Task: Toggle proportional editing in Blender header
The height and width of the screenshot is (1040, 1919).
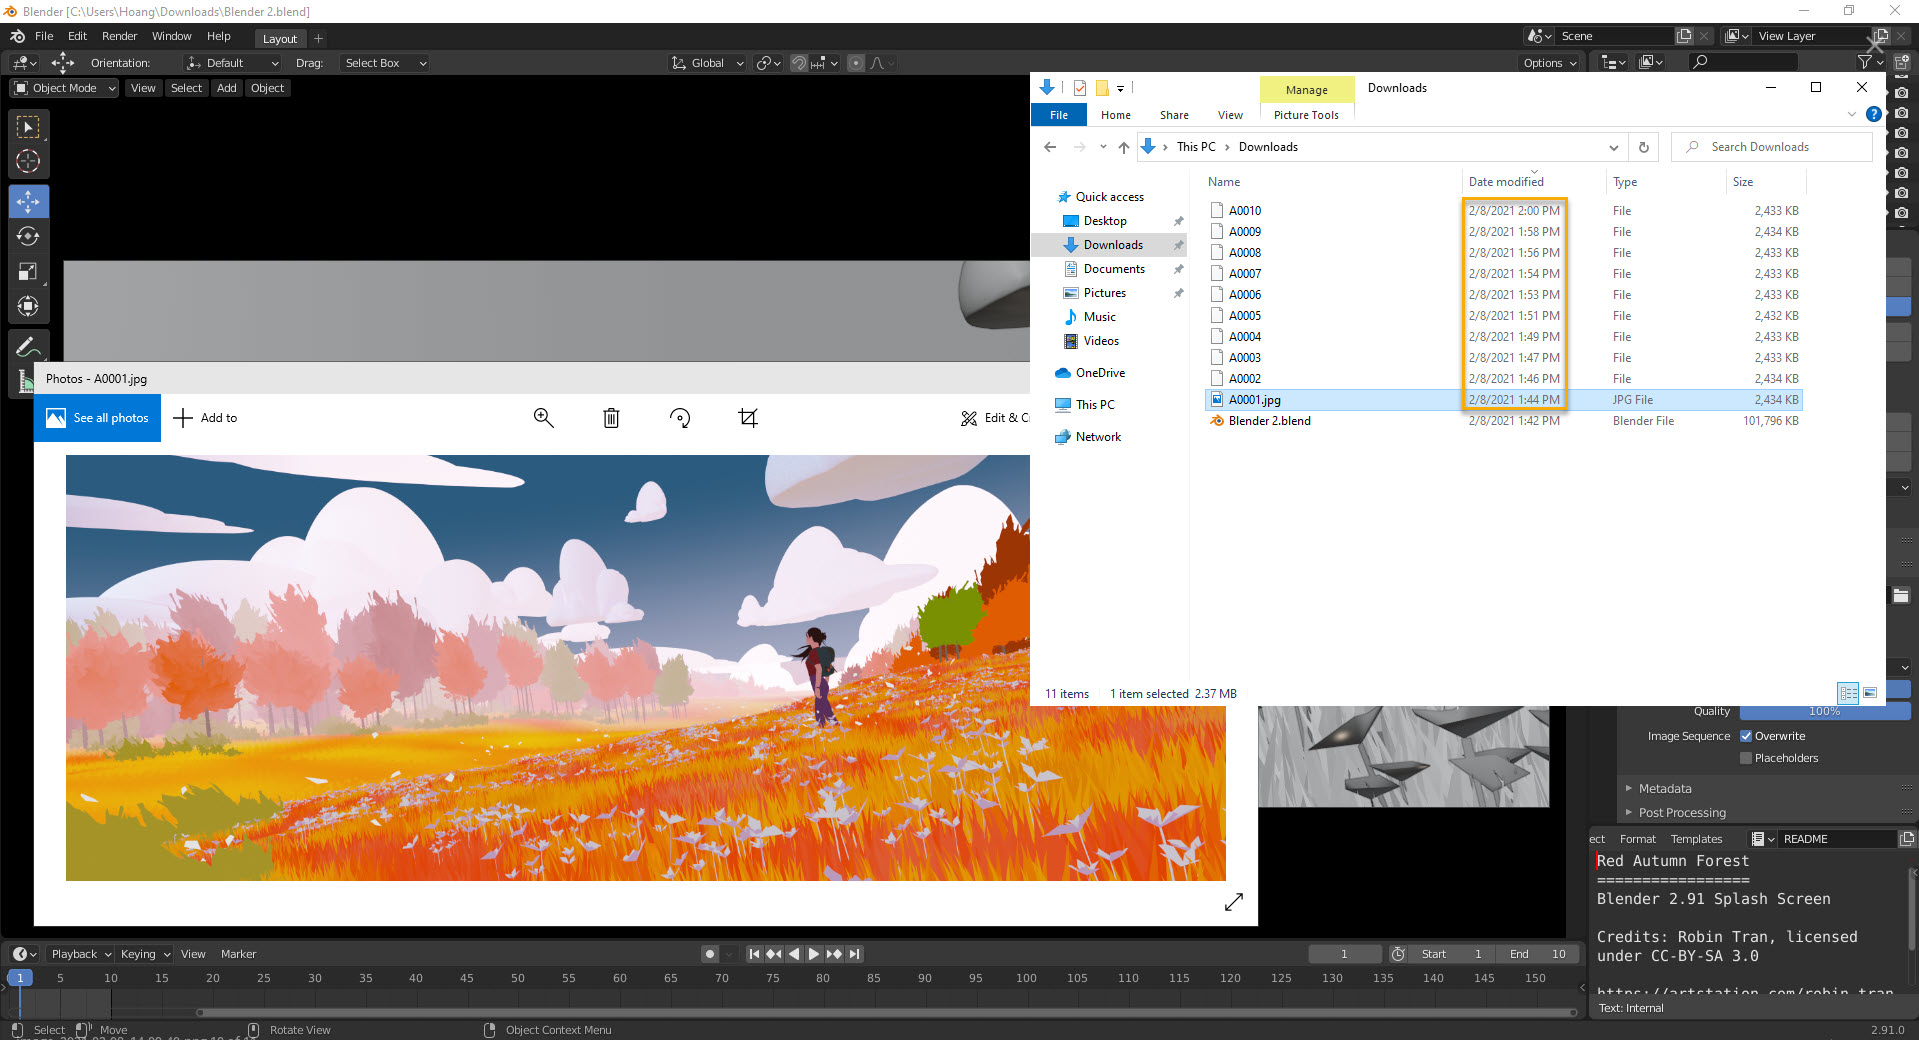Action: [856, 63]
